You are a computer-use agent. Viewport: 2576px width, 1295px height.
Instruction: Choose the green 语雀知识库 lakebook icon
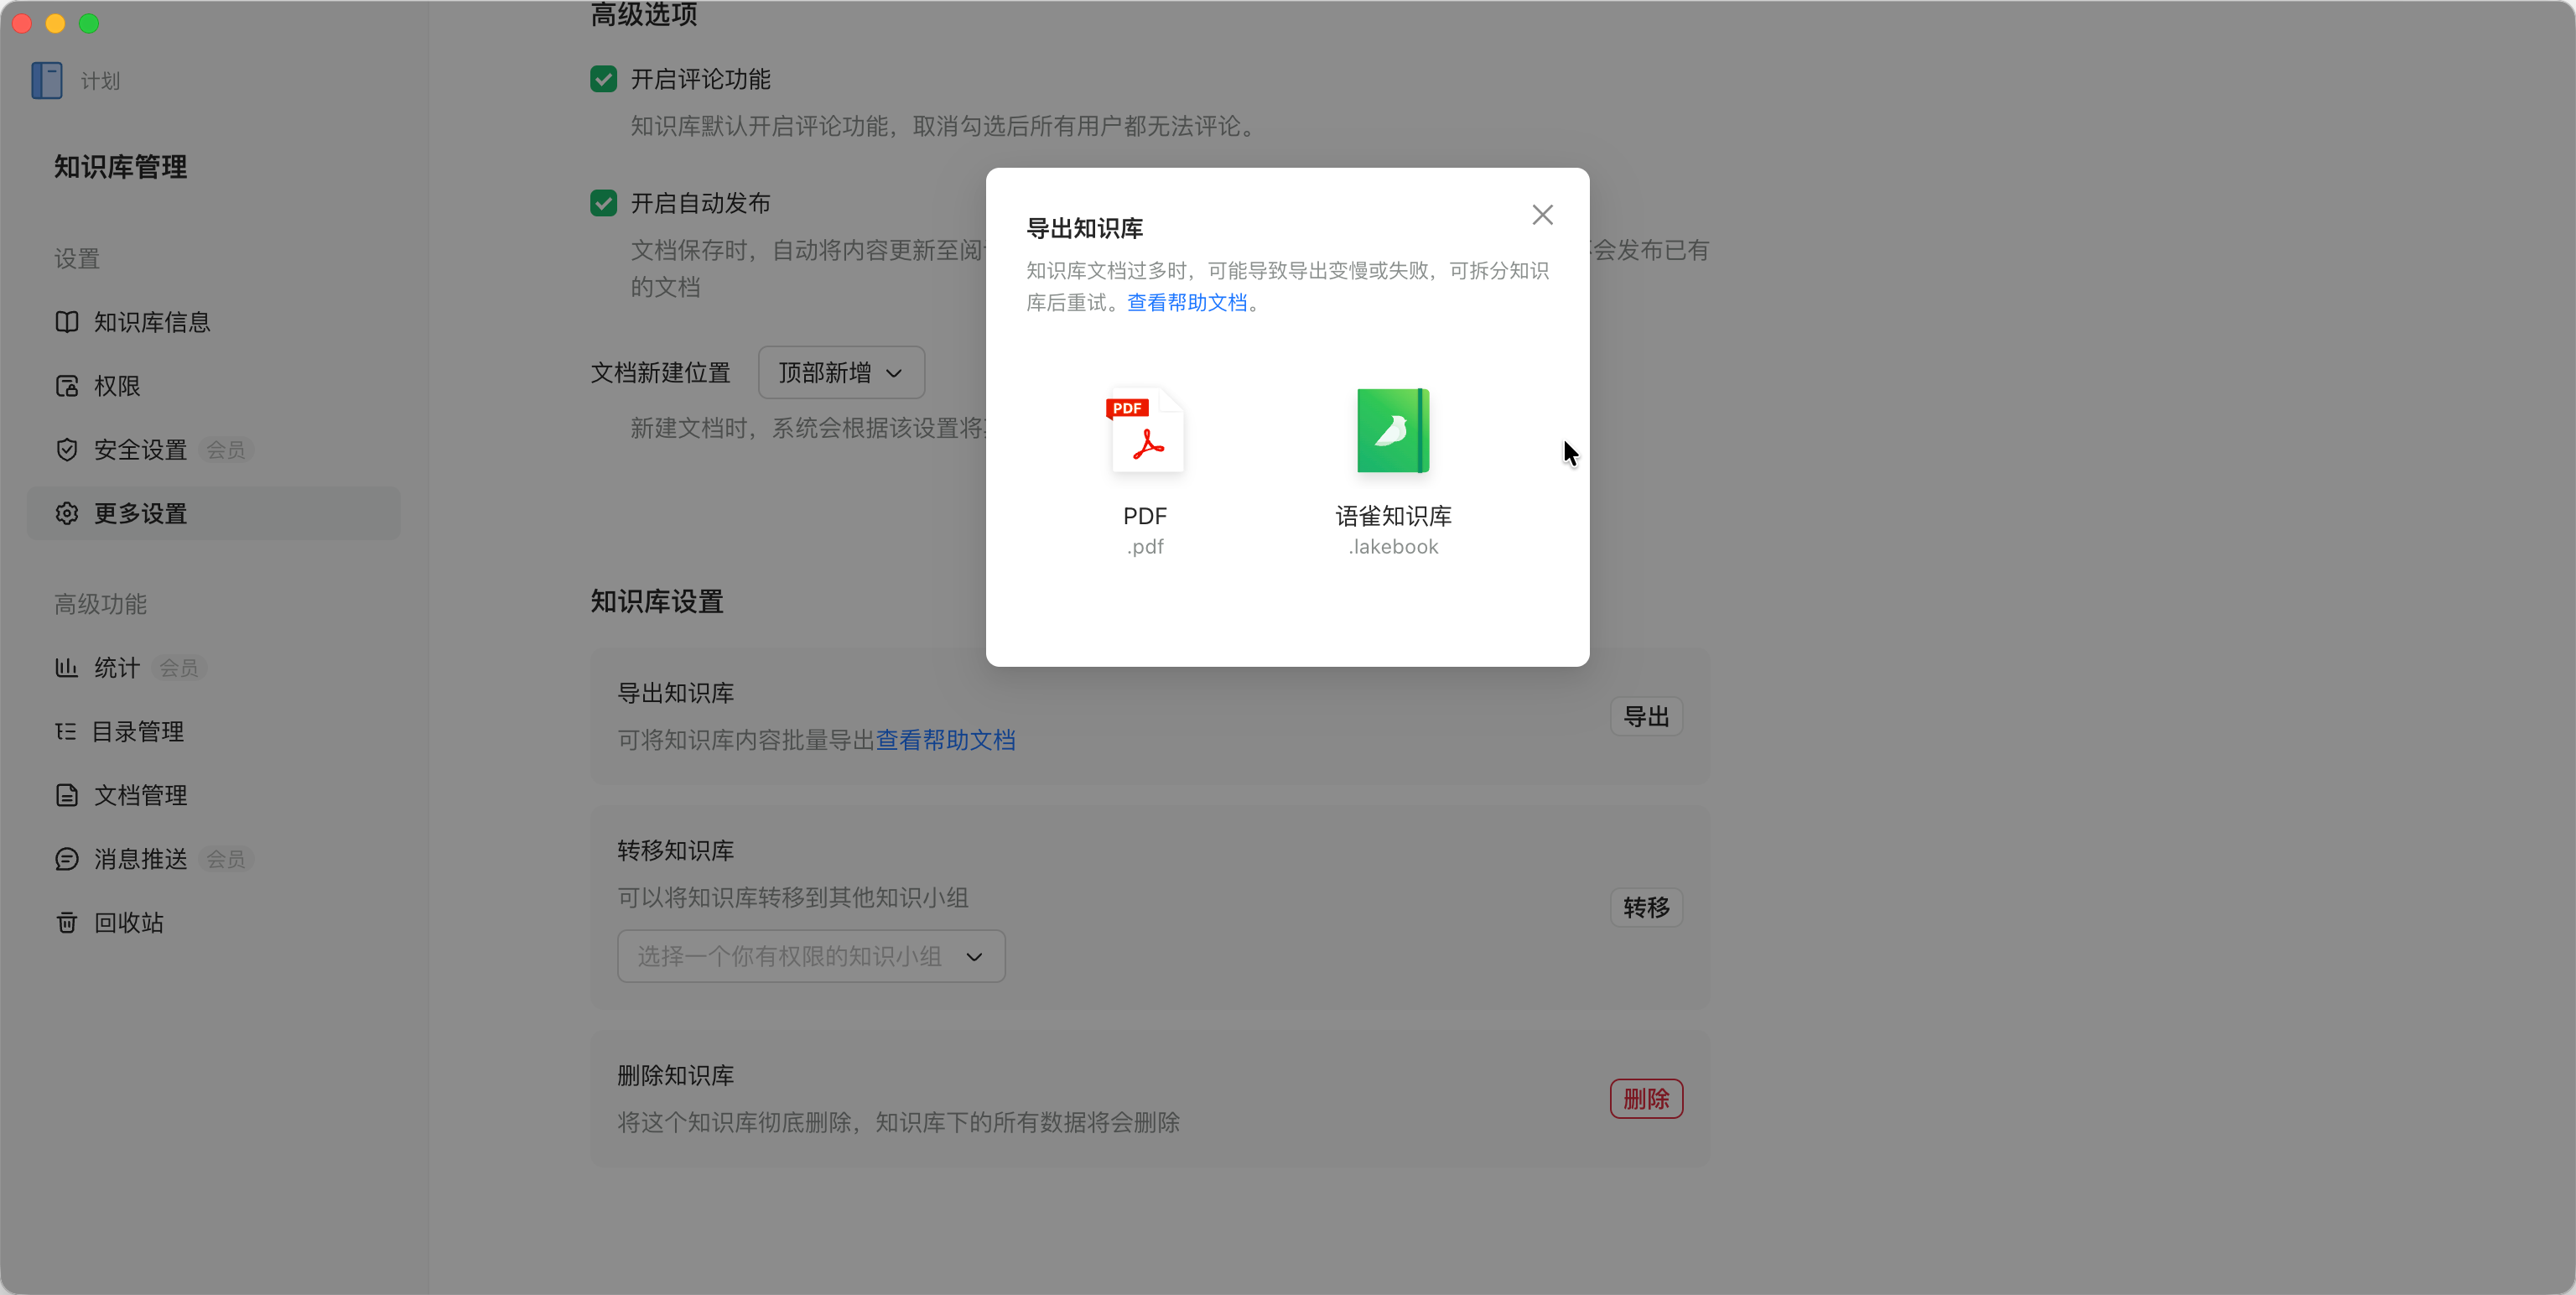pos(1393,430)
